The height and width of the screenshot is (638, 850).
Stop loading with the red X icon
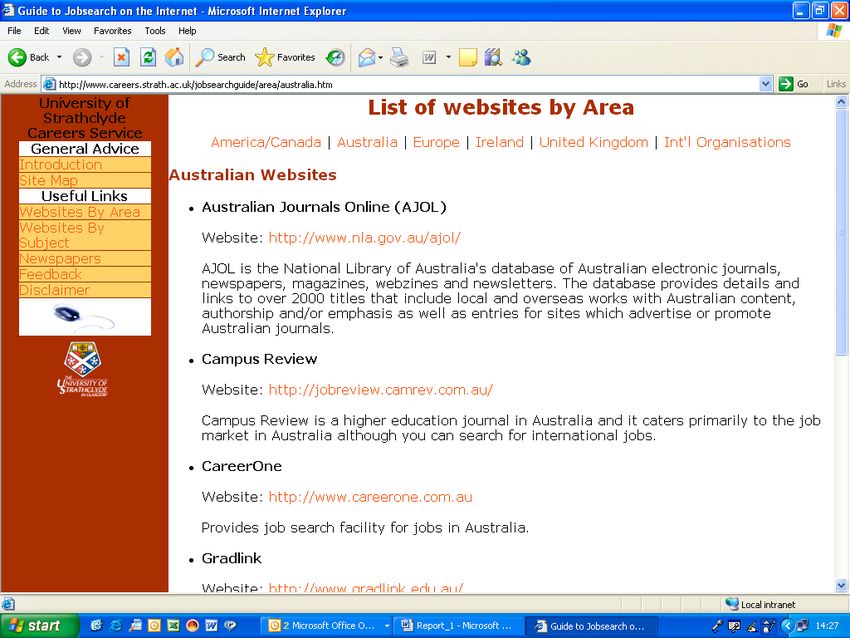[121, 57]
